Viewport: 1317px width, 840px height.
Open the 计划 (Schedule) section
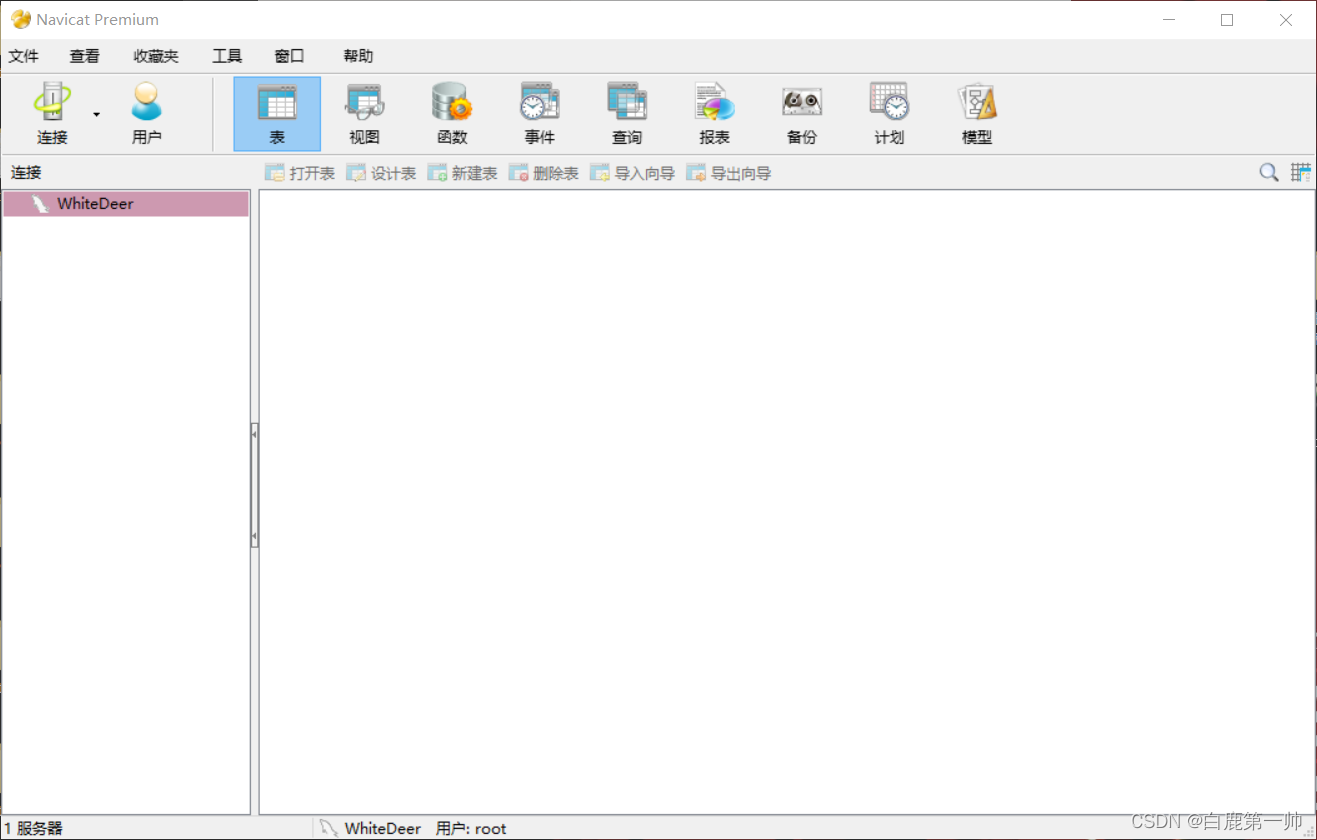(x=889, y=114)
